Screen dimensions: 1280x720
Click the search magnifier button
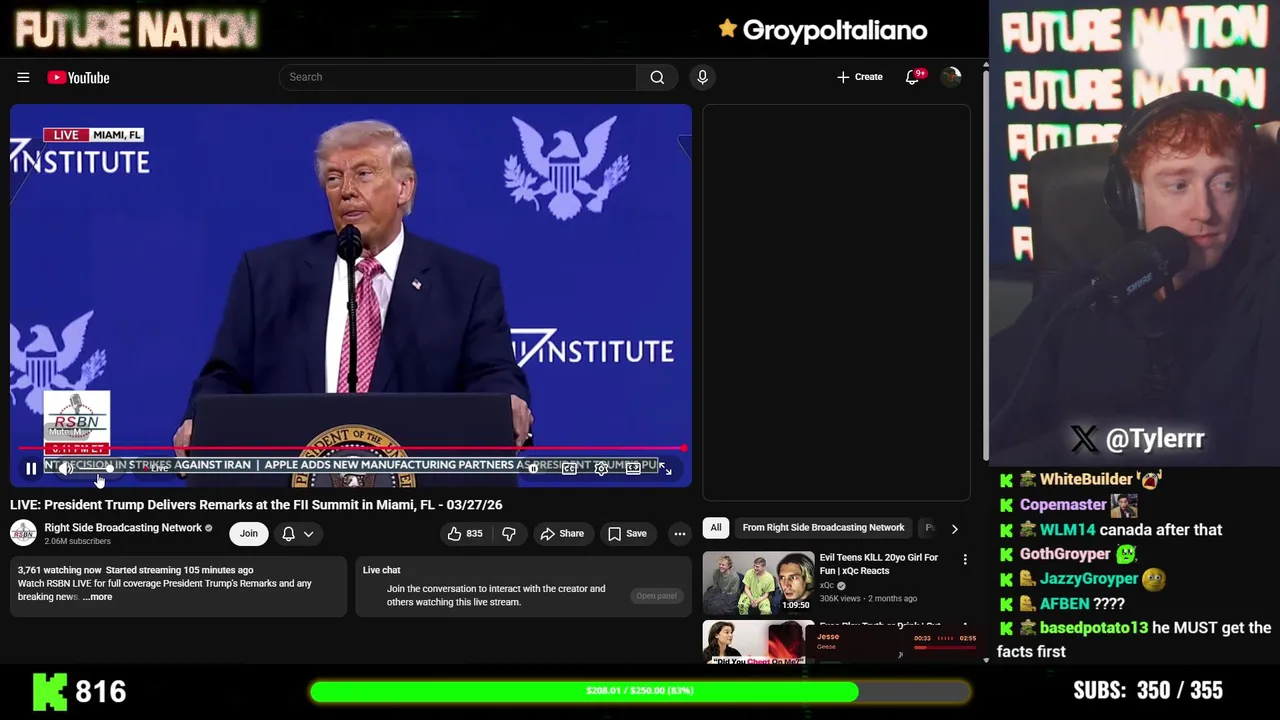pyautogui.click(x=657, y=77)
